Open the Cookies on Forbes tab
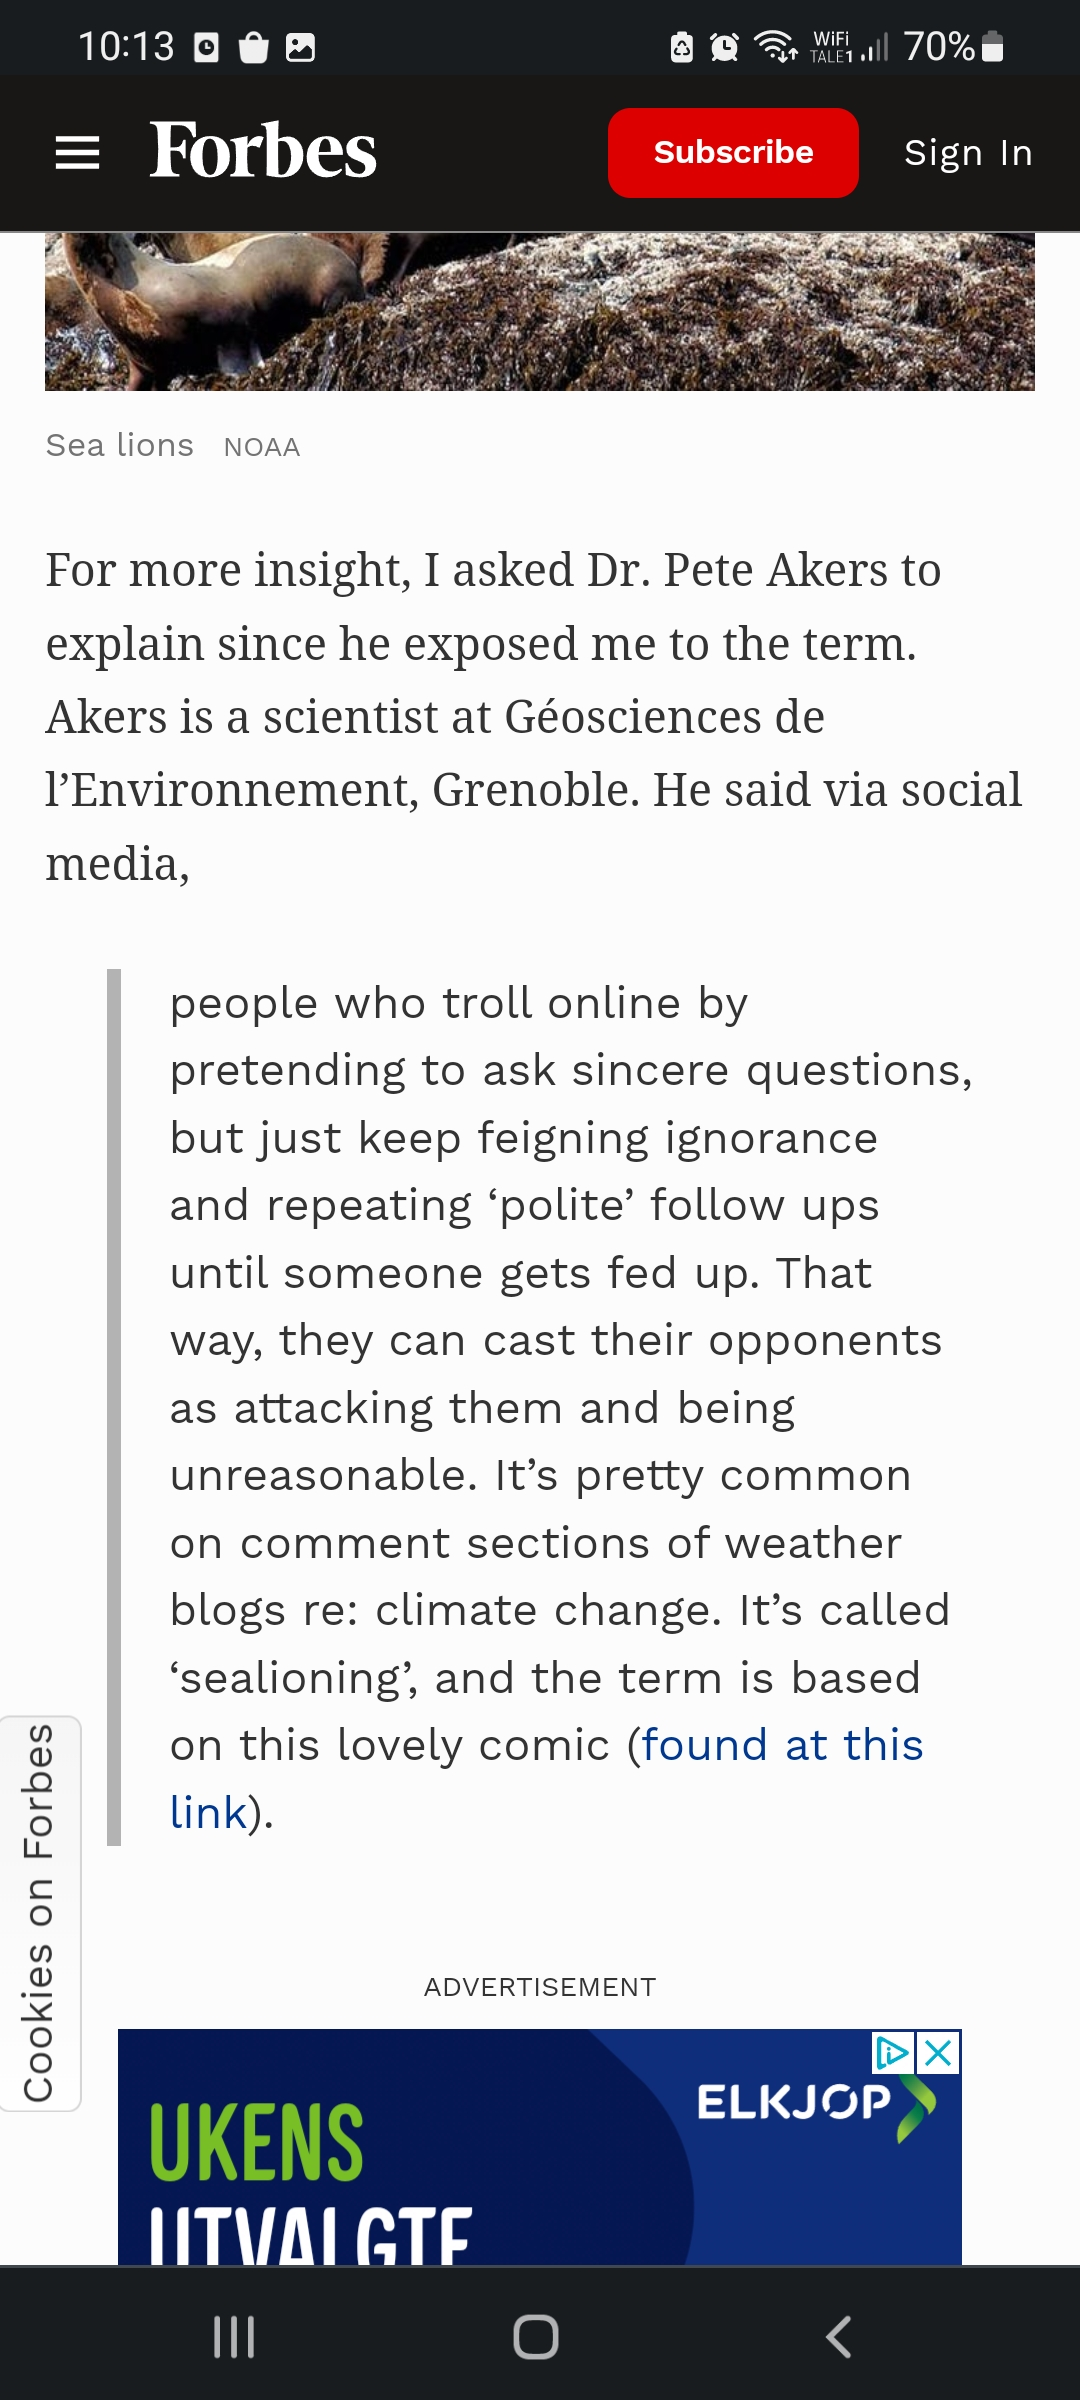Viewport: 1080px width, 2400px height. point(40,1913)
